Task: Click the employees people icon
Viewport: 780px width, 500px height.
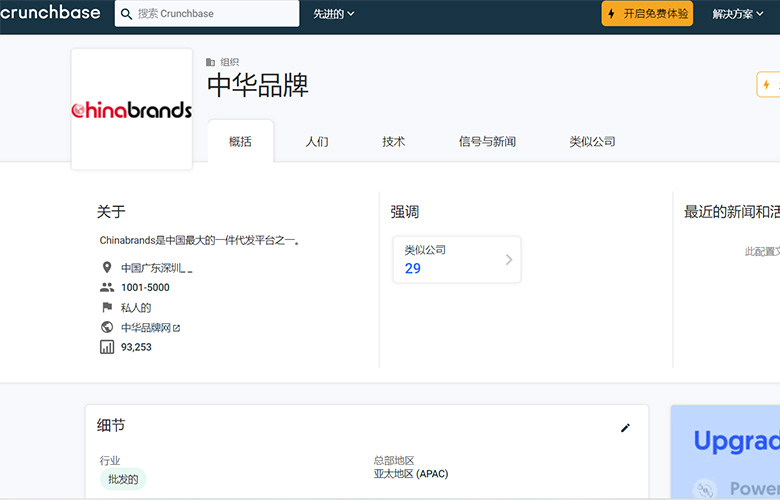Action: tap(107, 287)
